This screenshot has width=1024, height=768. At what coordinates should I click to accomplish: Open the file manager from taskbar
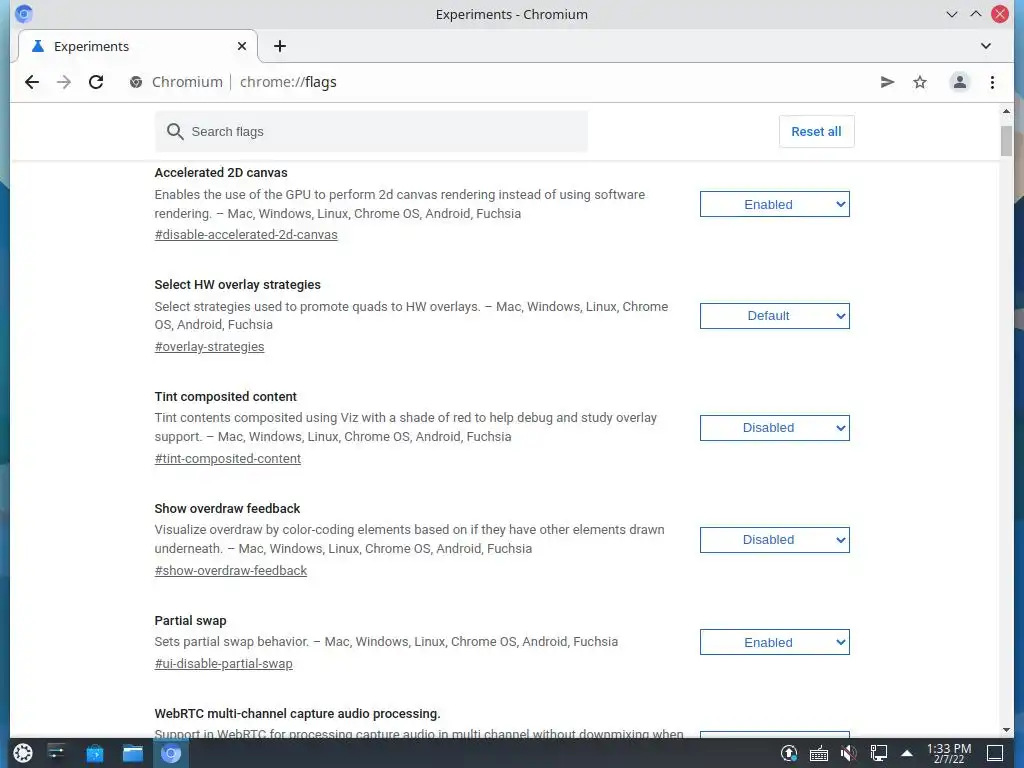133,754
